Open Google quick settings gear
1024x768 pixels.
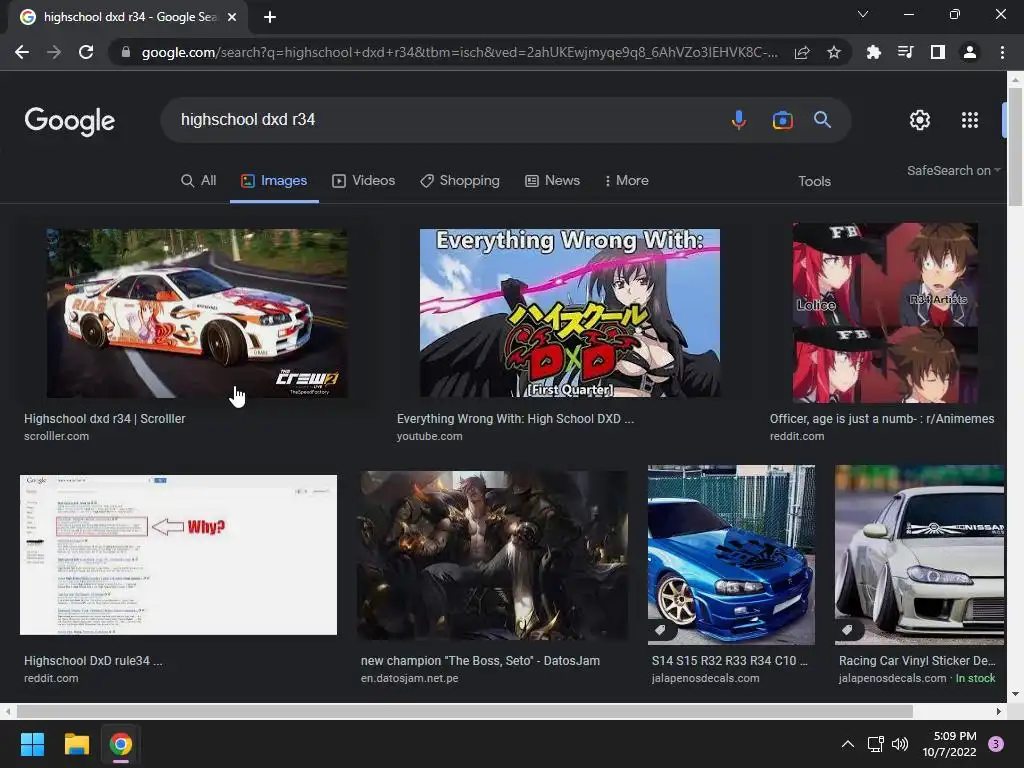click(920, 120)
